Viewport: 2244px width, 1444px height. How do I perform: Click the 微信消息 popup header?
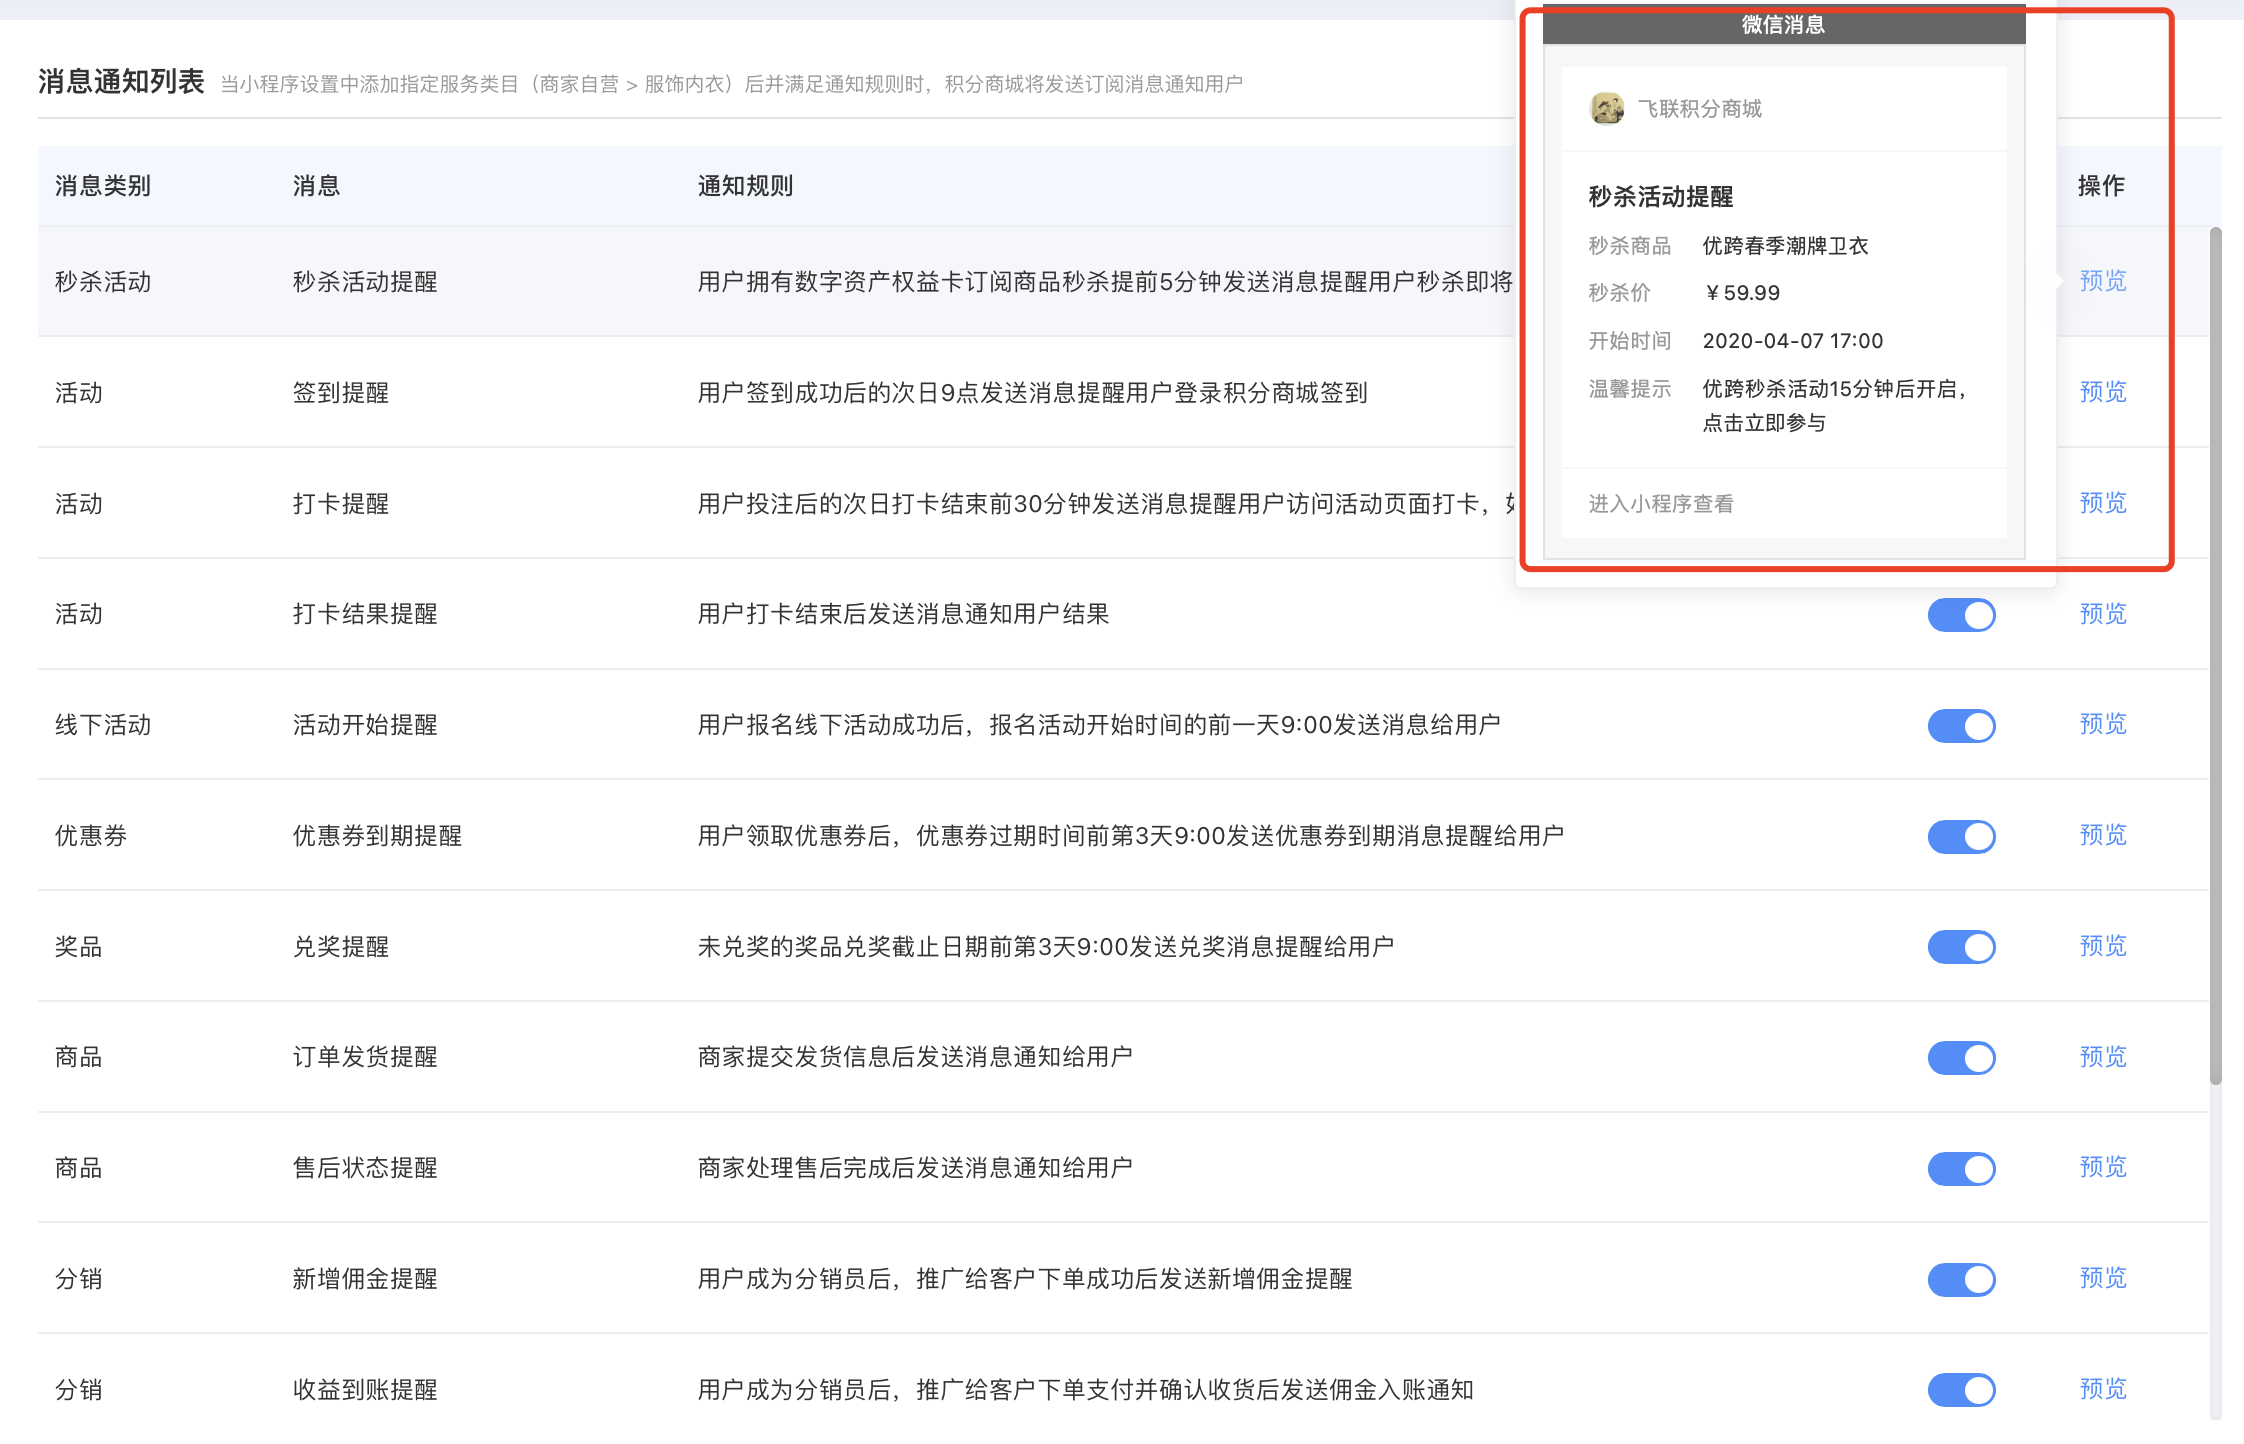(1783, 25)
